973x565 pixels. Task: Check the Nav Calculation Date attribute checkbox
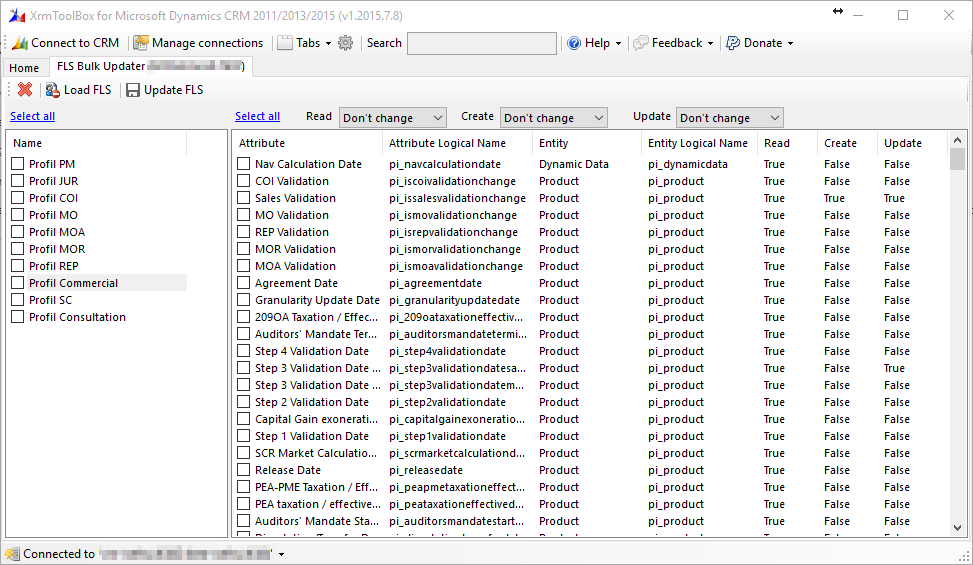click(x=244, y=164)
